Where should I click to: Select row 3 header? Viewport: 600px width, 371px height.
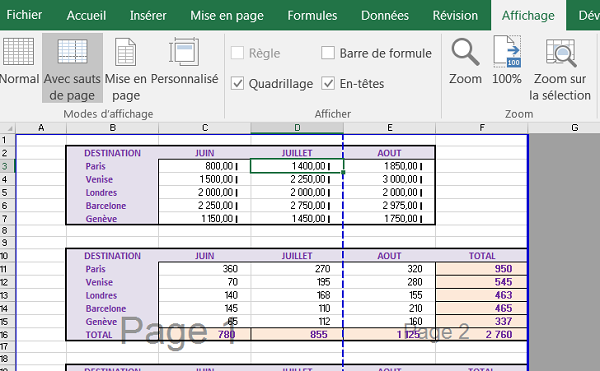[x=8, y=166]
